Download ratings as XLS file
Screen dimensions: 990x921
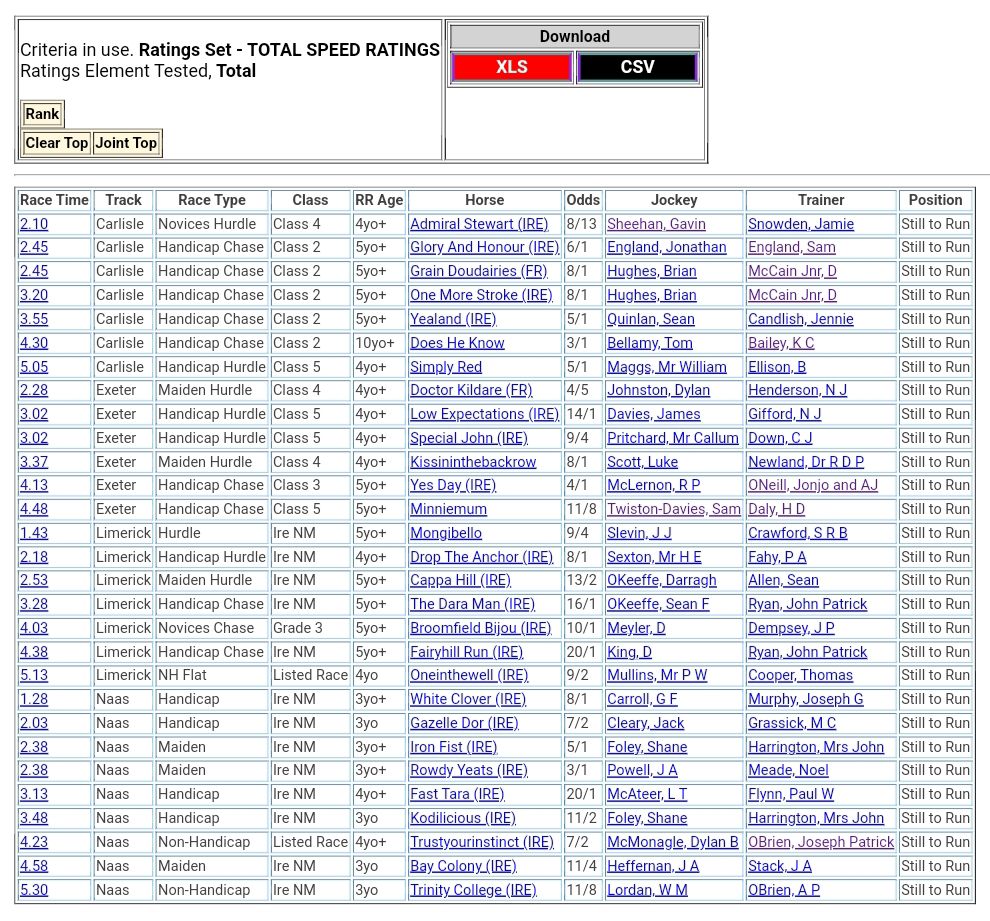511,67
